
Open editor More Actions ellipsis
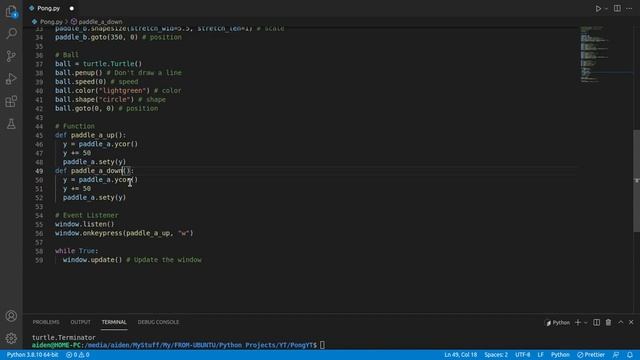point(629,8)
